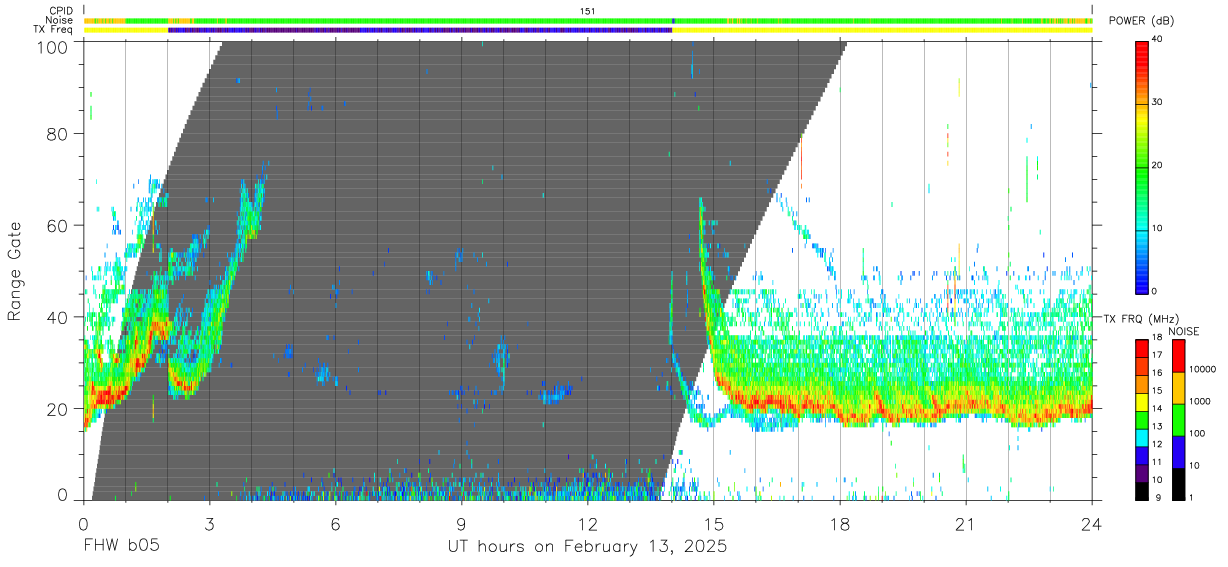Click the 10 label on POWER colorbar
Viewport: 1228px width, 567px height.
[1157, 228]
